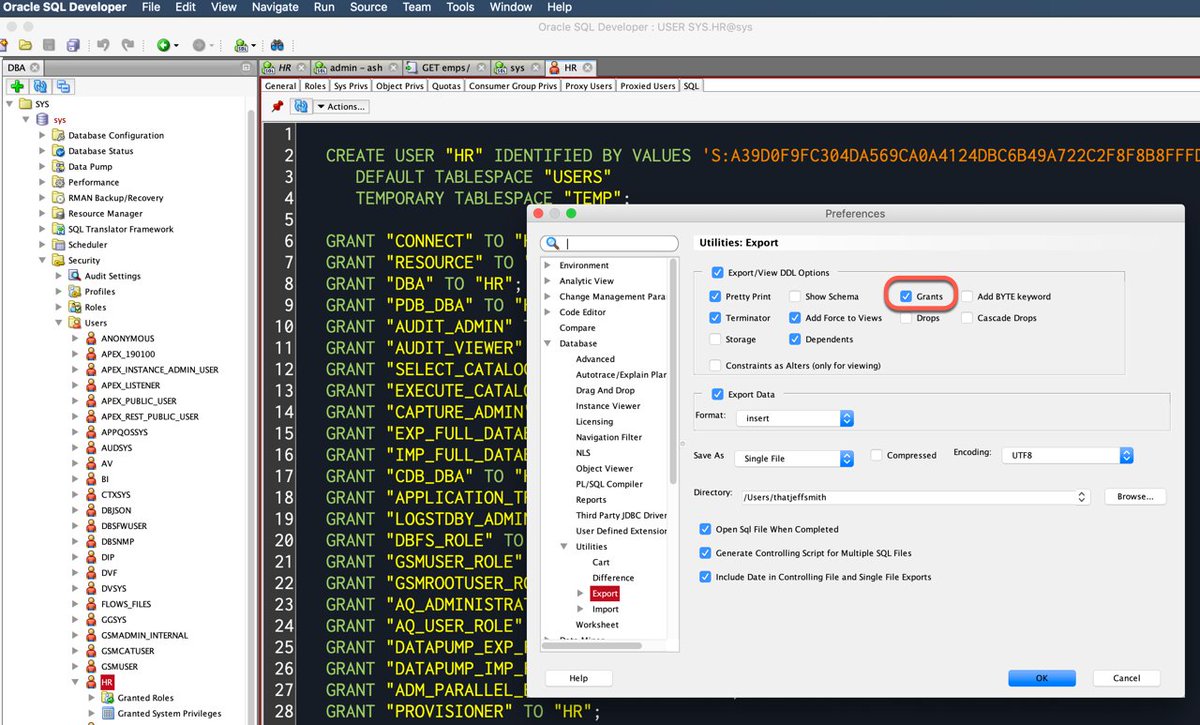
Task: Toggle Add Force to Views
Action: point(795,318)
